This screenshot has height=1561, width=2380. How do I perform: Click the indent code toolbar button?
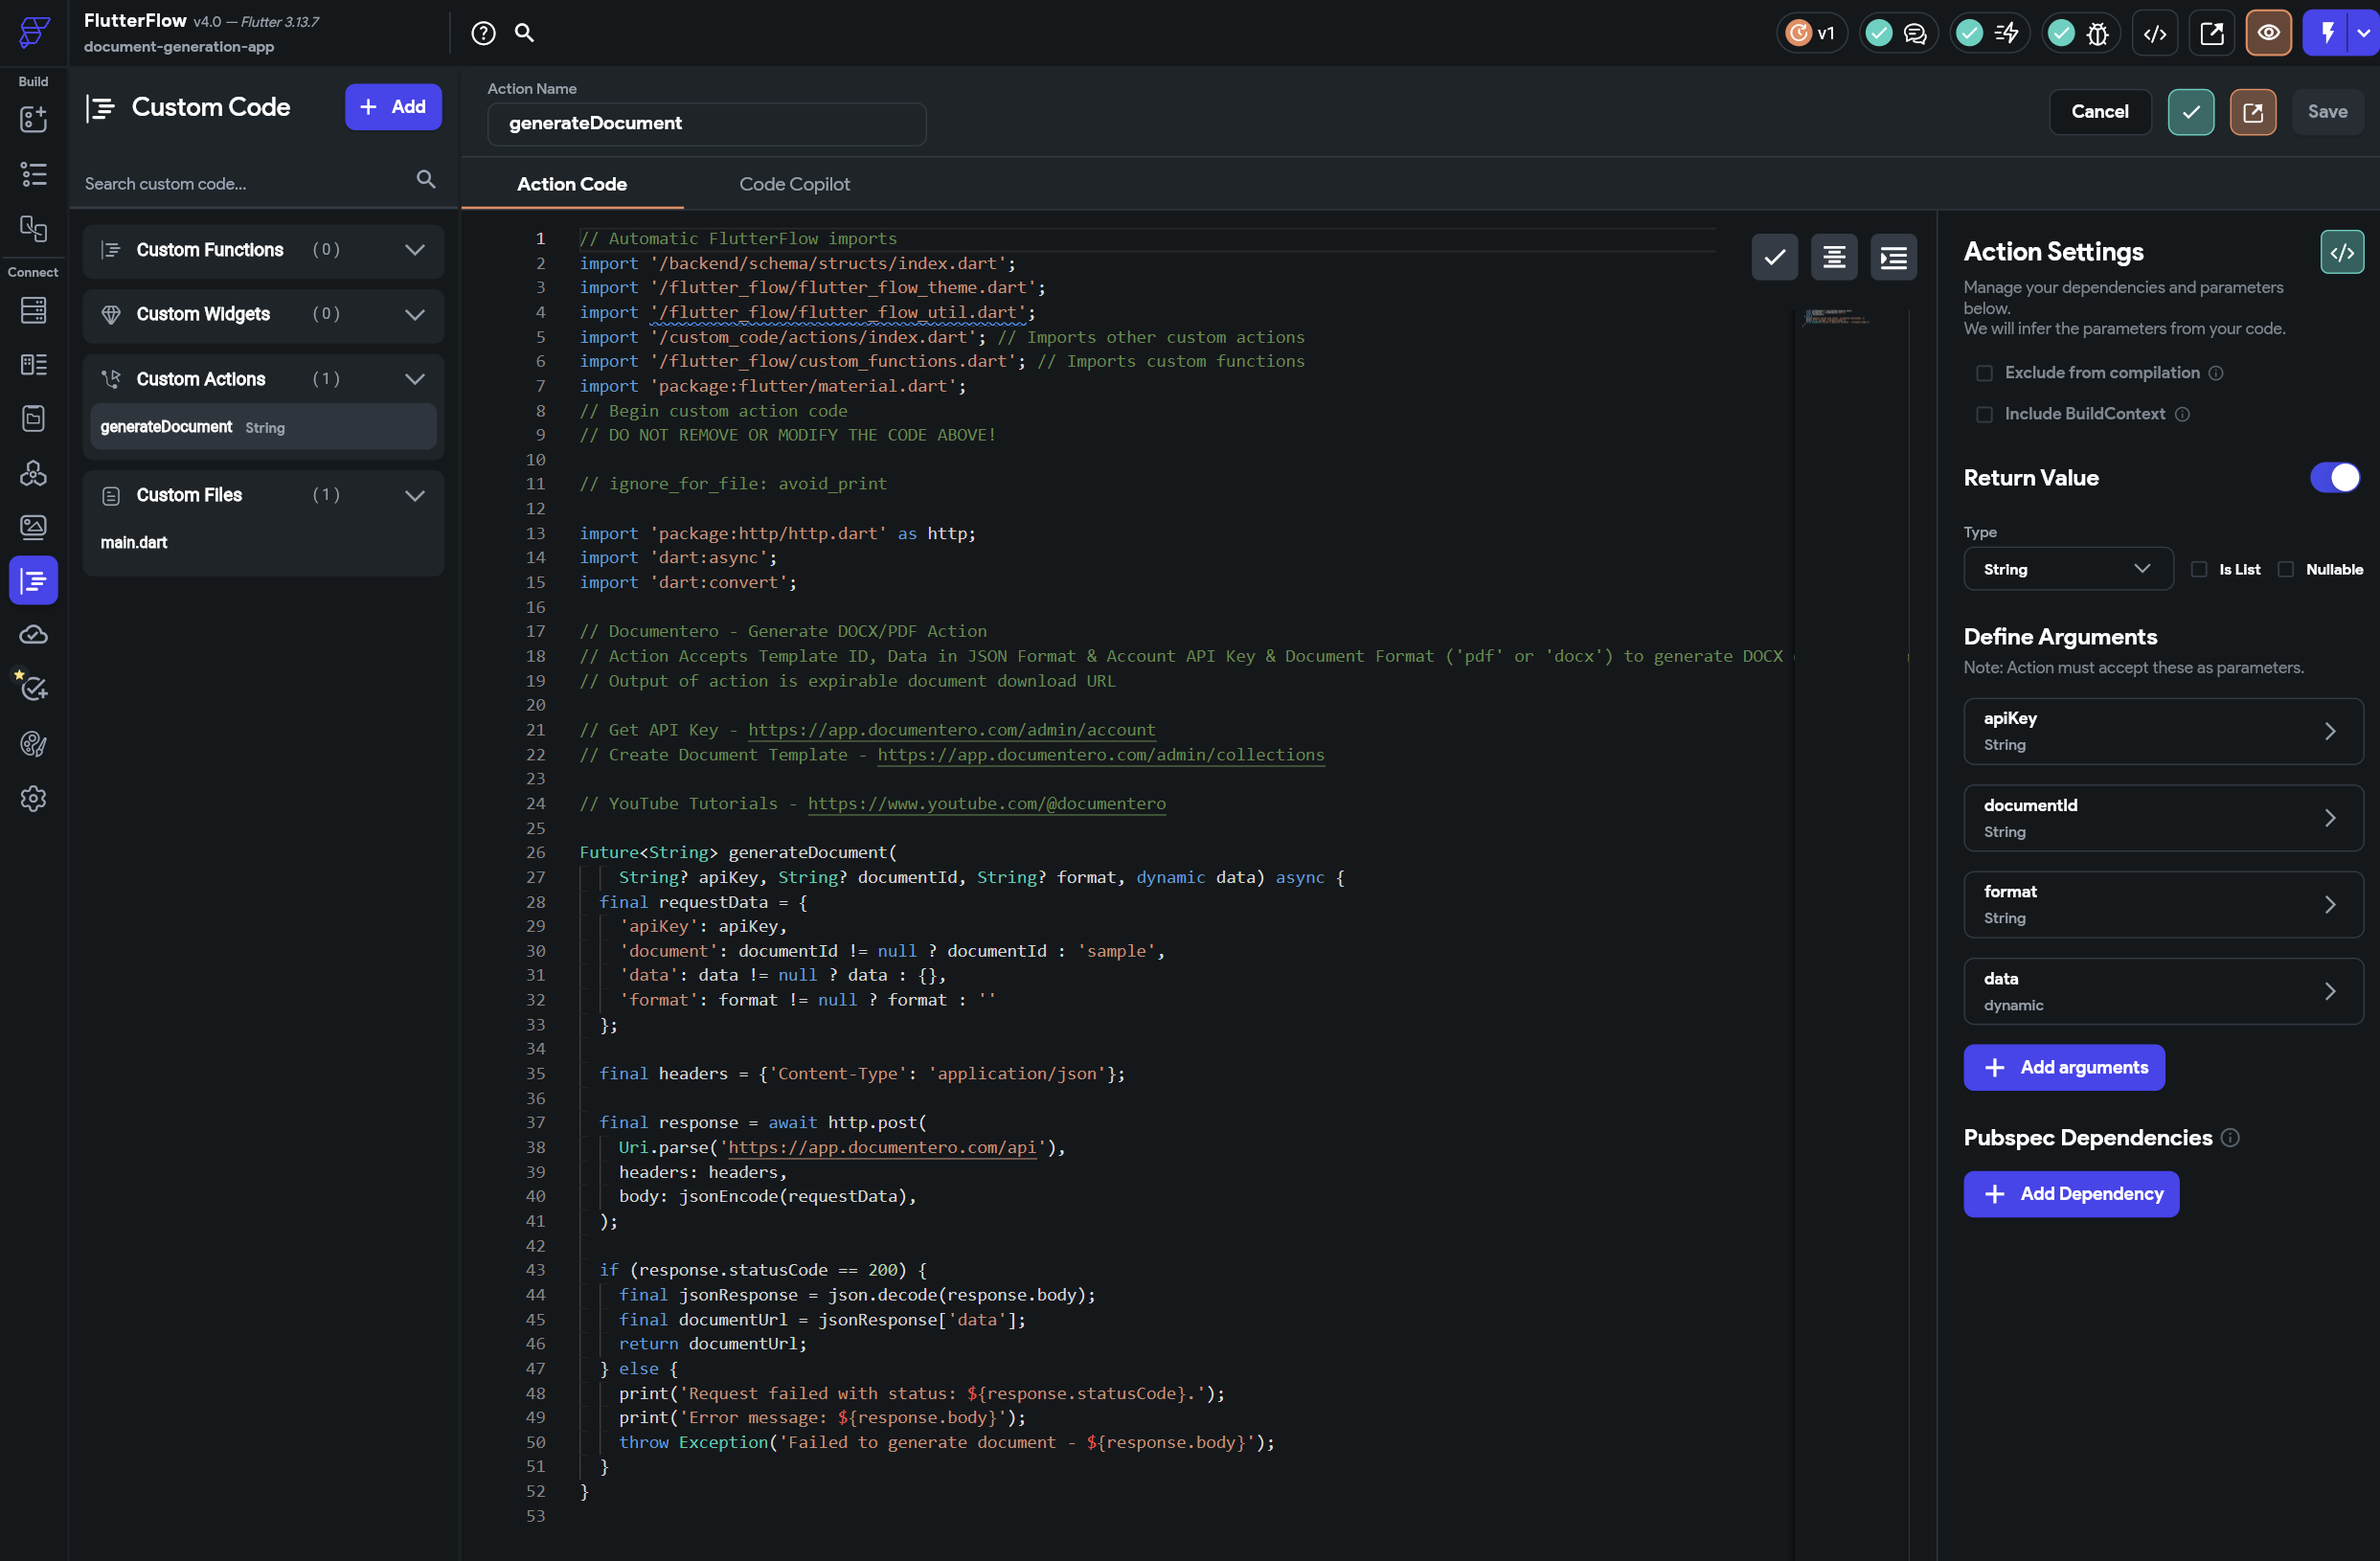(1893, 258)
